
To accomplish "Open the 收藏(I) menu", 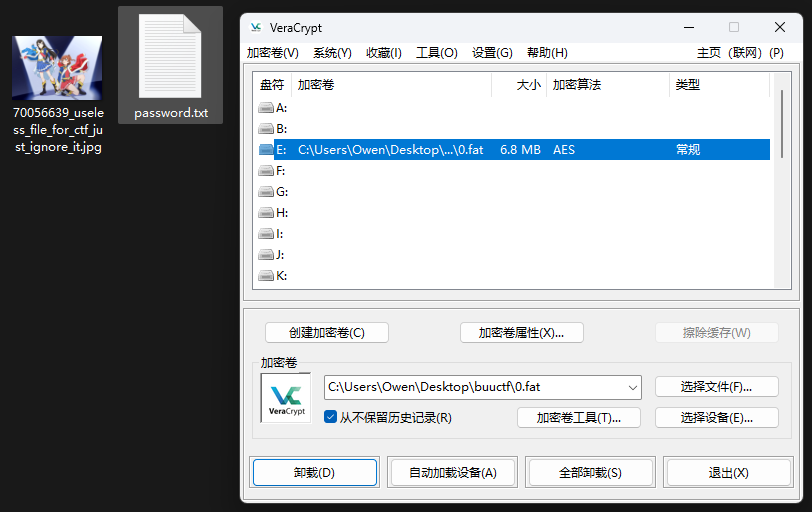I will point(384,53).
